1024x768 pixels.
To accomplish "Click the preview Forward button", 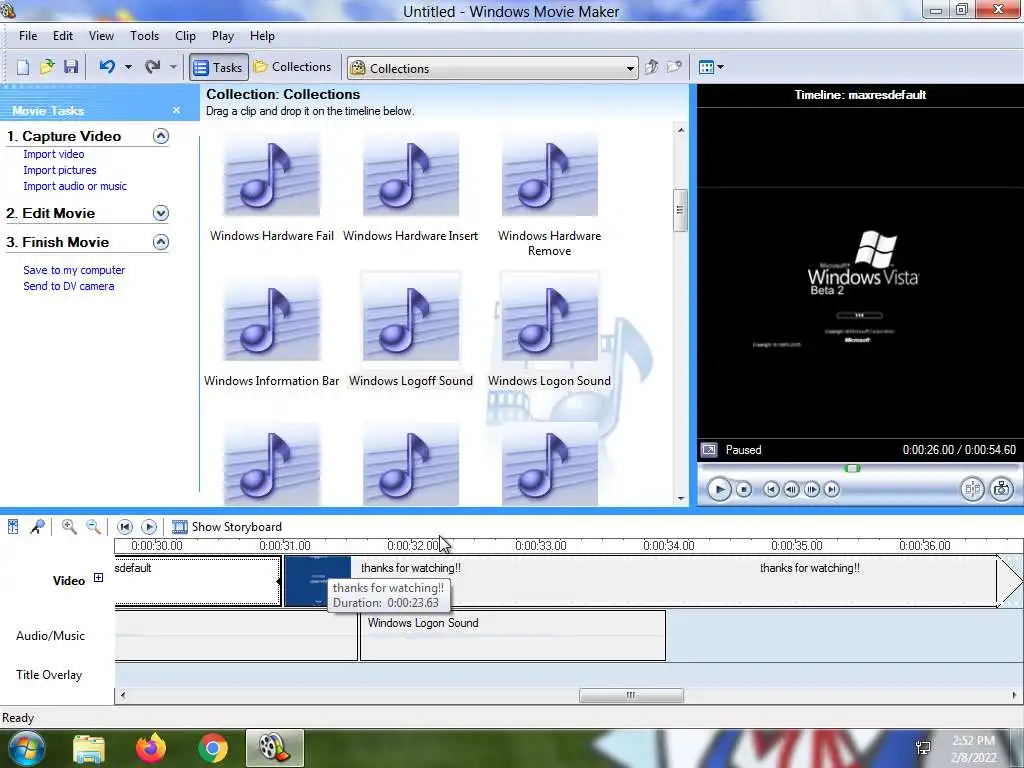I will point(832,489).
